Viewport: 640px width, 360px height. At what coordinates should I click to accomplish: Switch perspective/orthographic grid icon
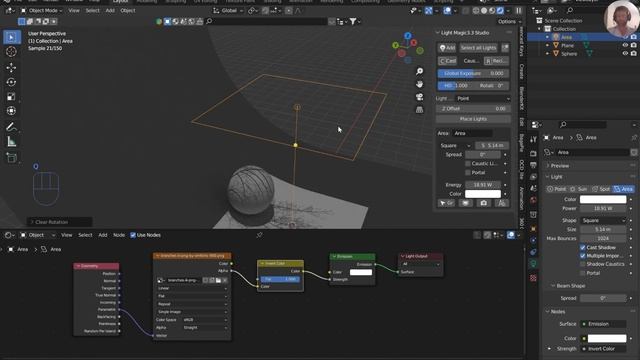419,109
